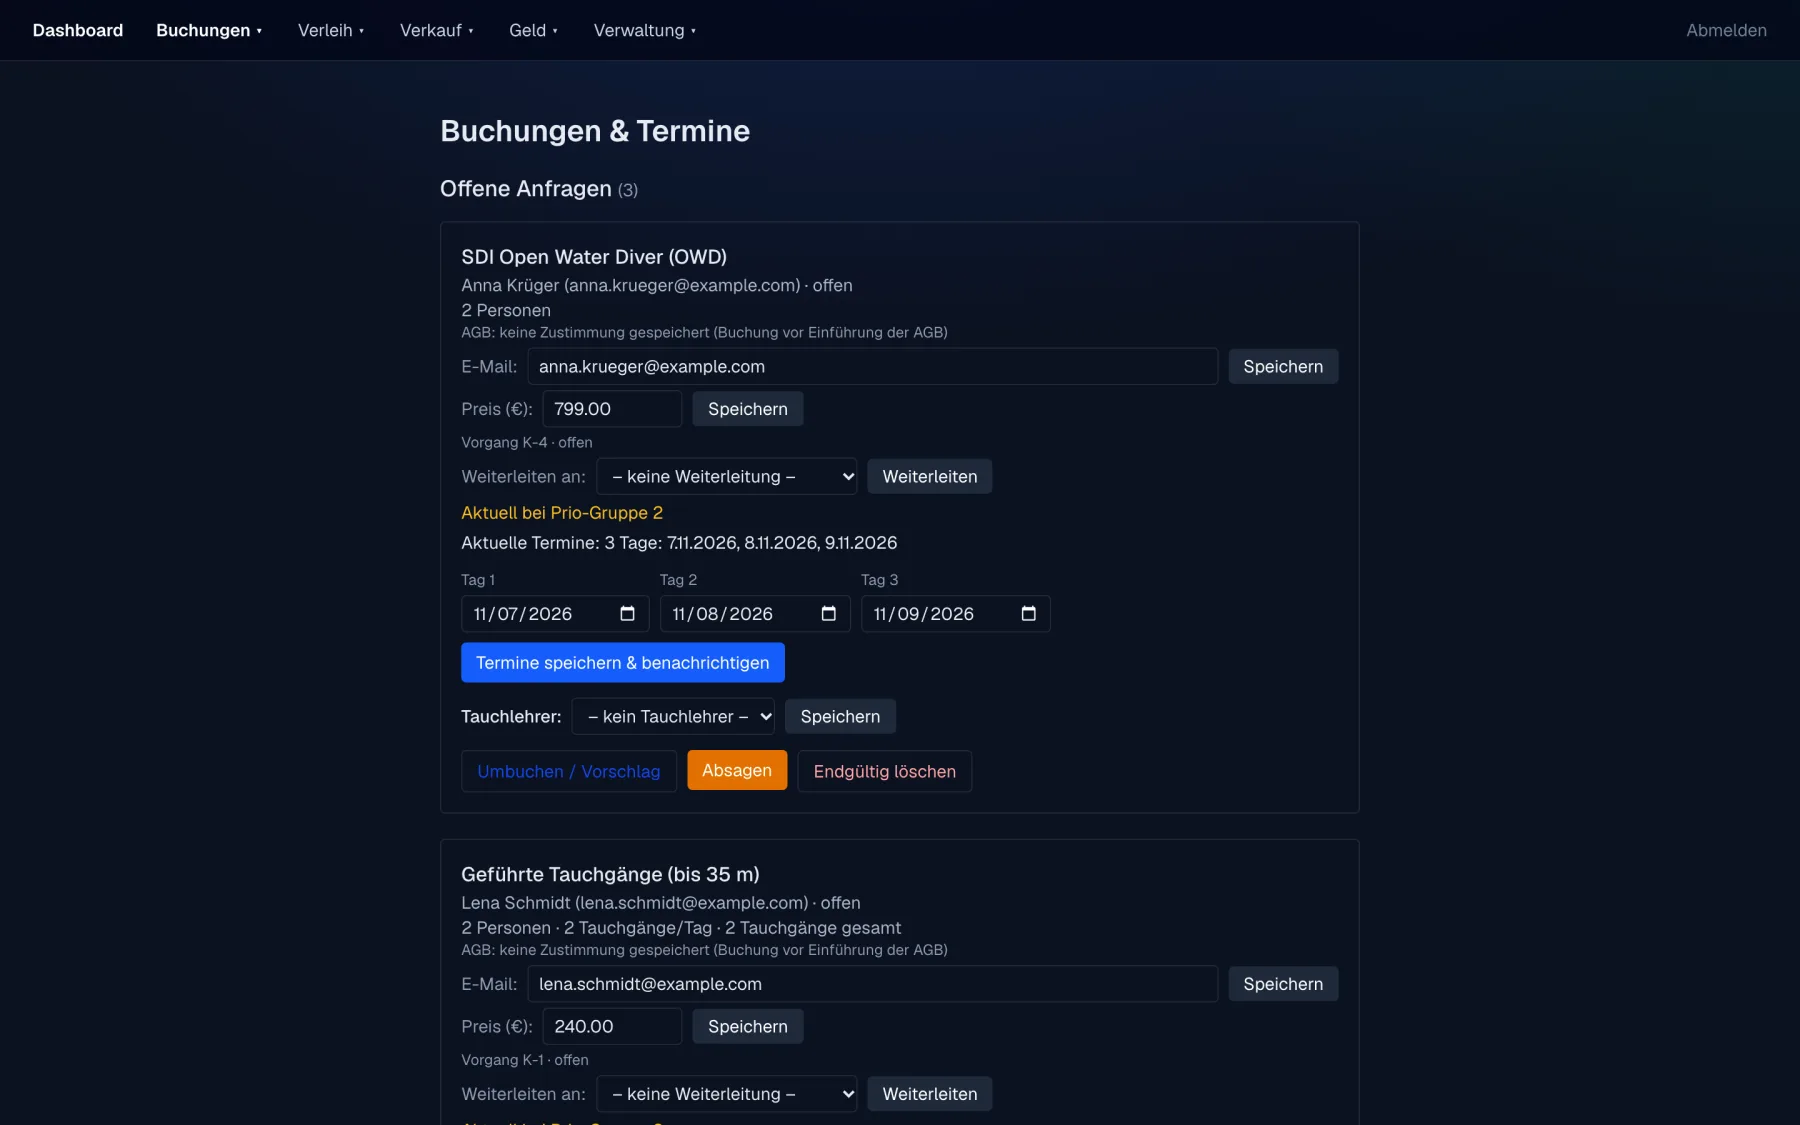
Task: Save the 799.00 price
Action: (748, 409)
